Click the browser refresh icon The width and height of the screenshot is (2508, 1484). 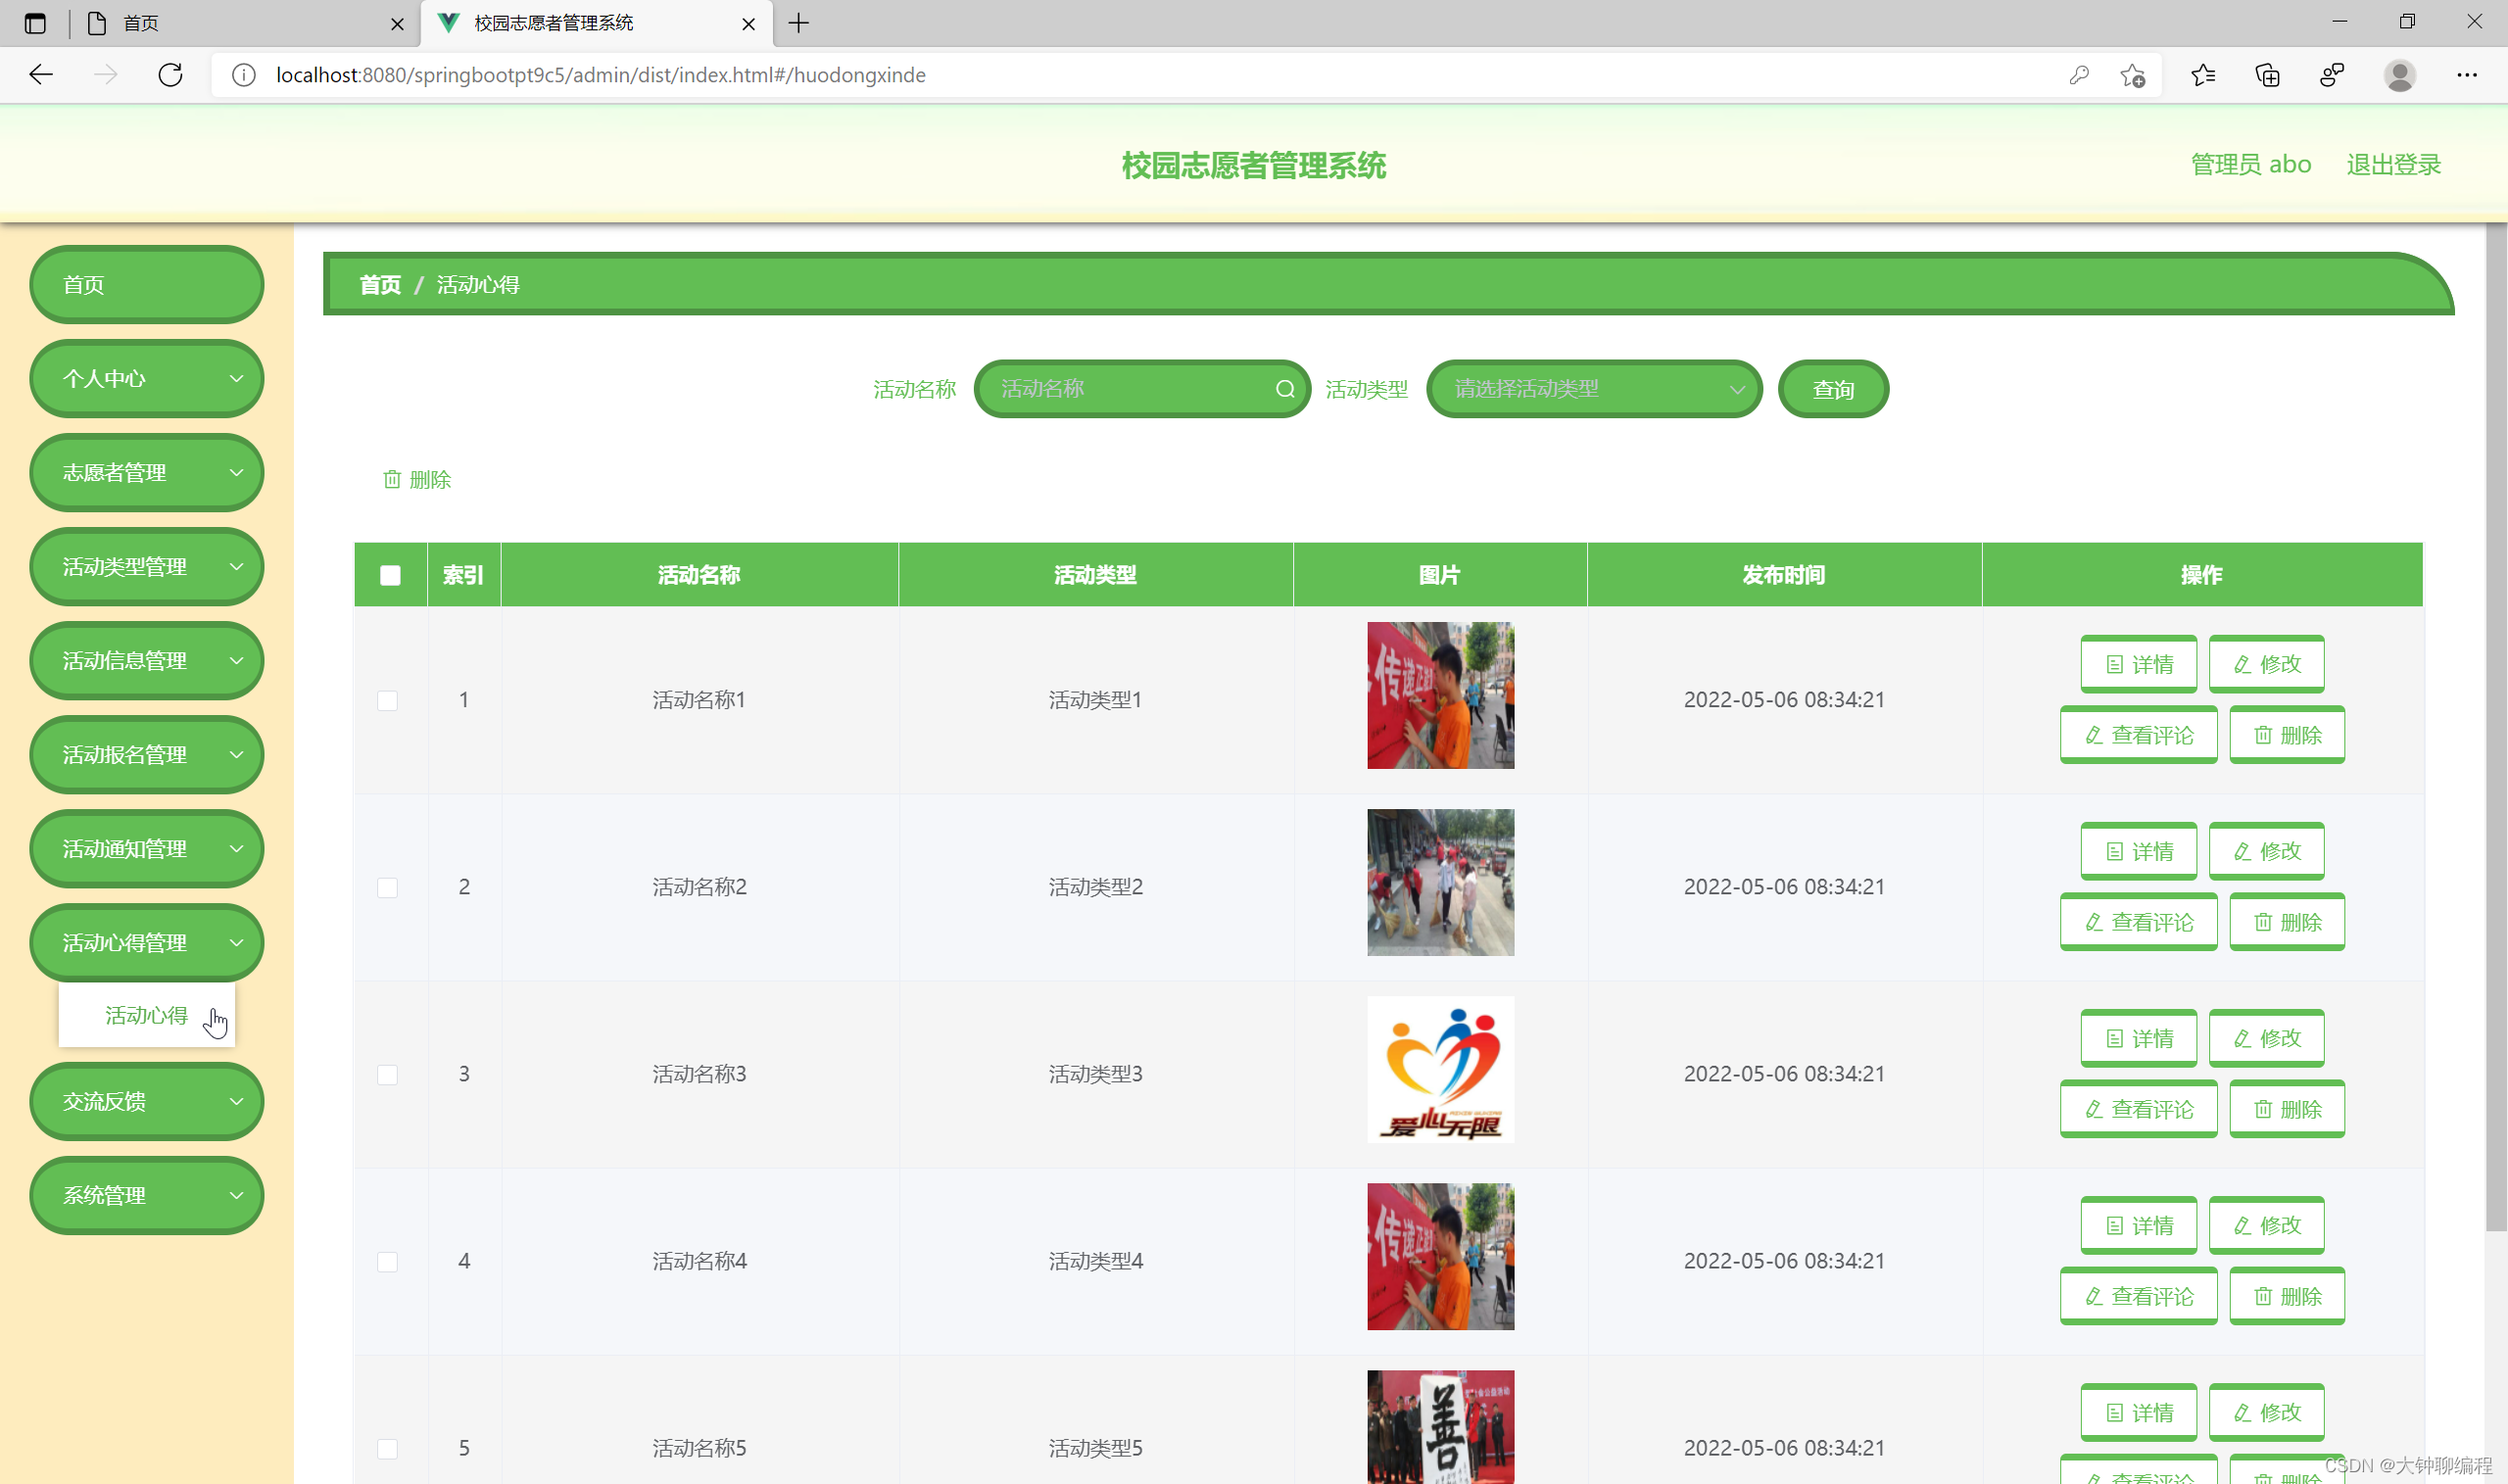(x=170, y=75)
